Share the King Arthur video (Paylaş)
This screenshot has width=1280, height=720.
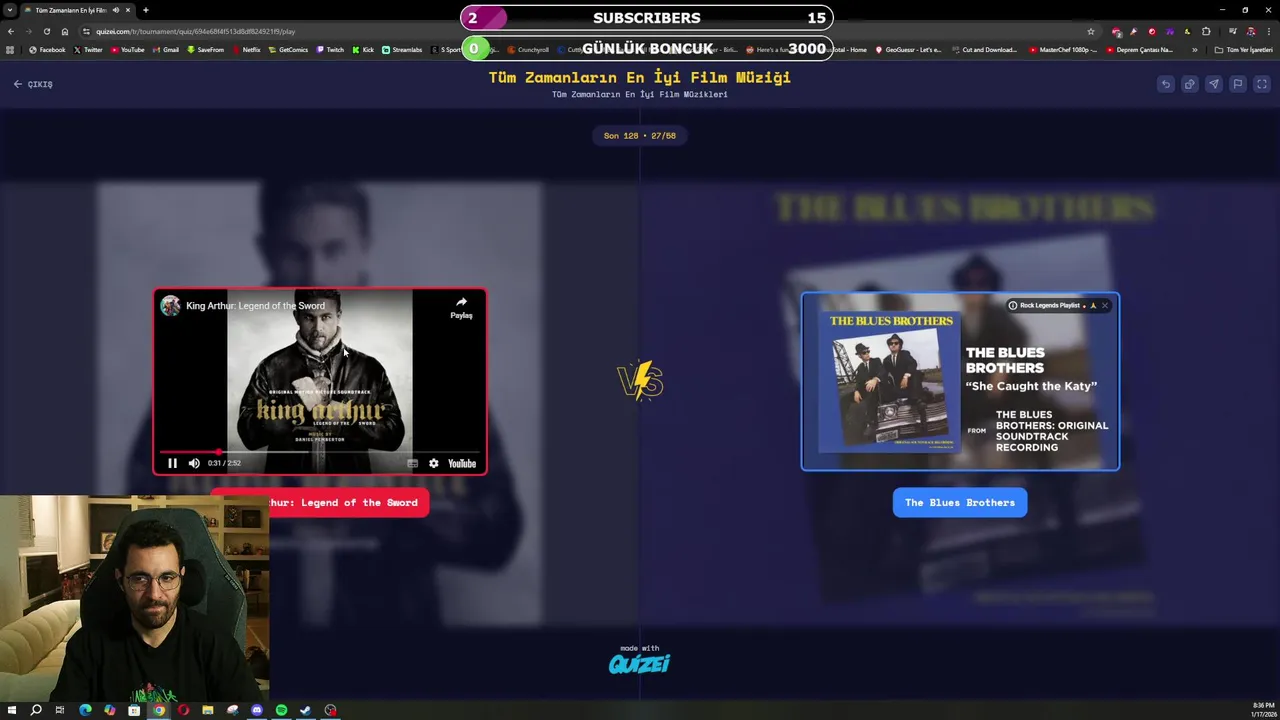click(461, 307)
